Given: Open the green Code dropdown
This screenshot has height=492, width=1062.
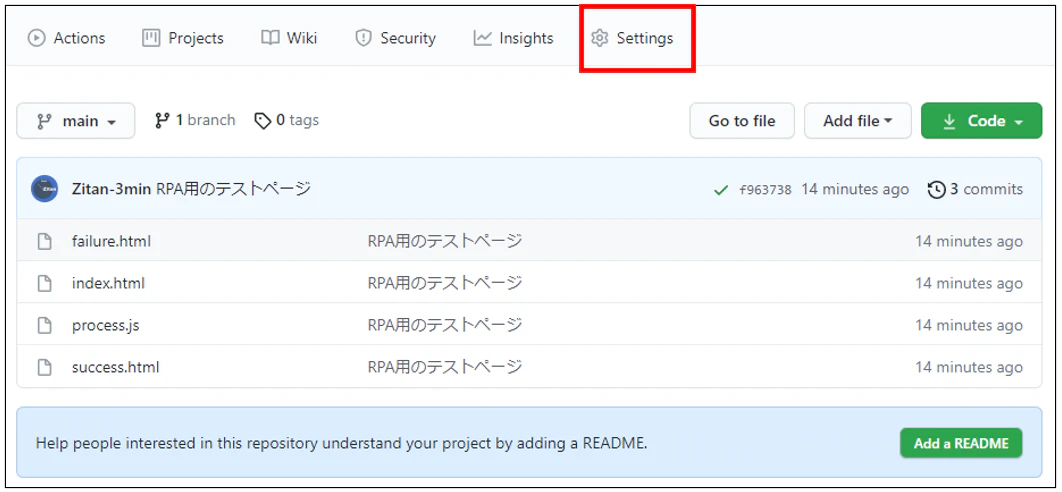Looking at the screenshot, I should 981,121.
